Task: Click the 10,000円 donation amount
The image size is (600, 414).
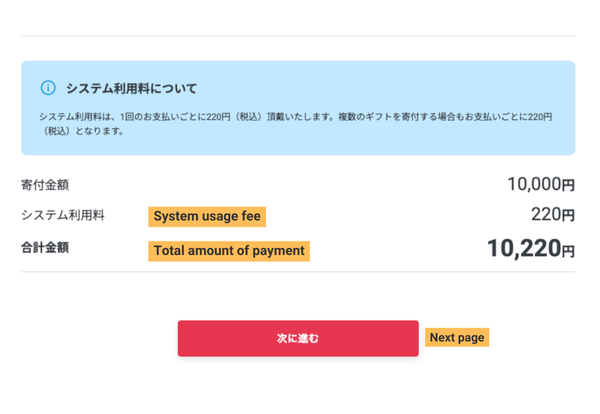Action: coord(533,185)
